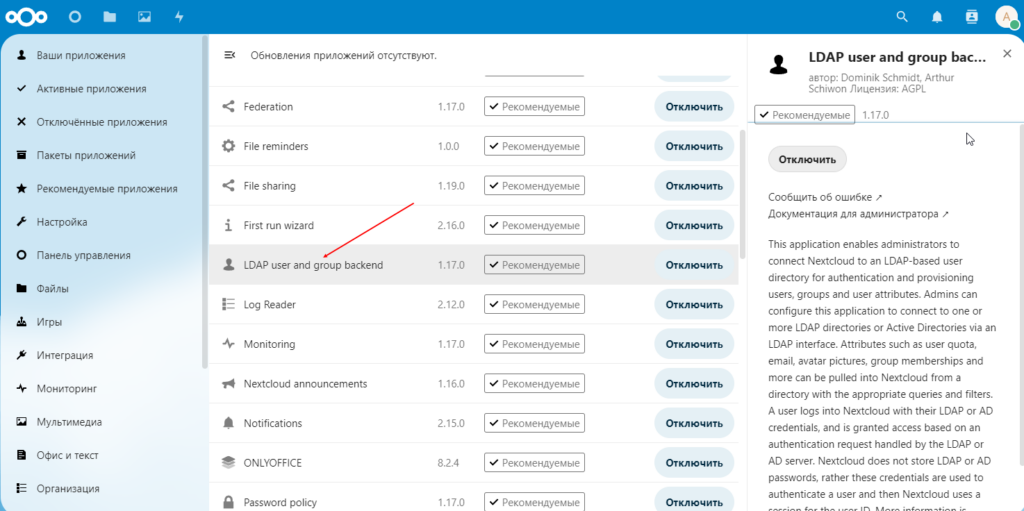Viewport: 1024px width, 511px height.
Task: Open the Files folder icon in top bar
Action: tap(110, 17)
